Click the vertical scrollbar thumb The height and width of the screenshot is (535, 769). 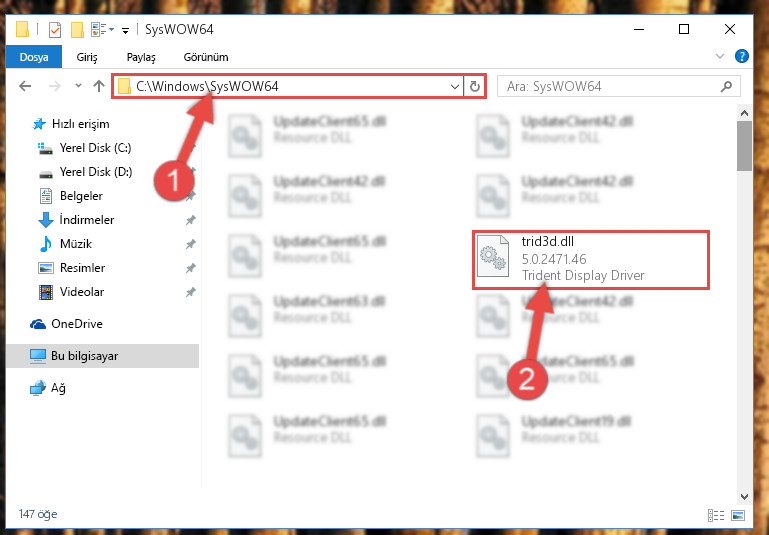point(744,146)
